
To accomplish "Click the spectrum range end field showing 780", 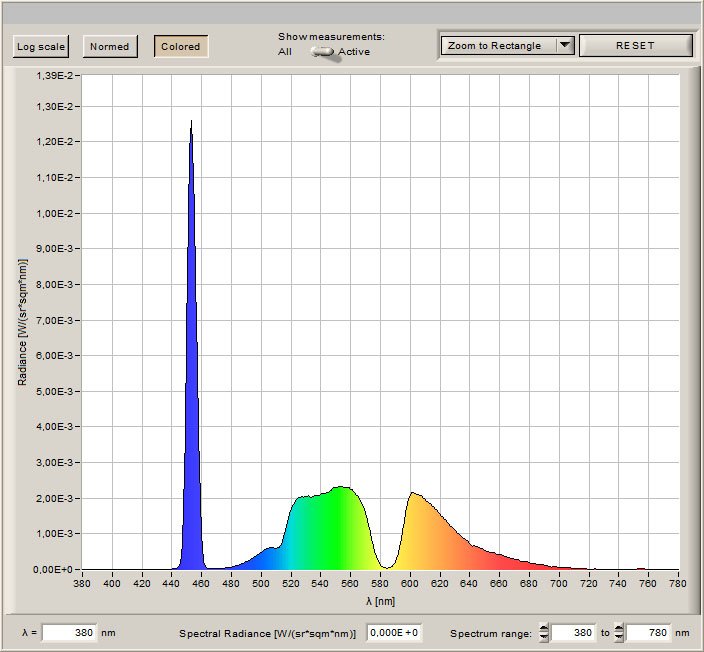I will click(649, 633).
